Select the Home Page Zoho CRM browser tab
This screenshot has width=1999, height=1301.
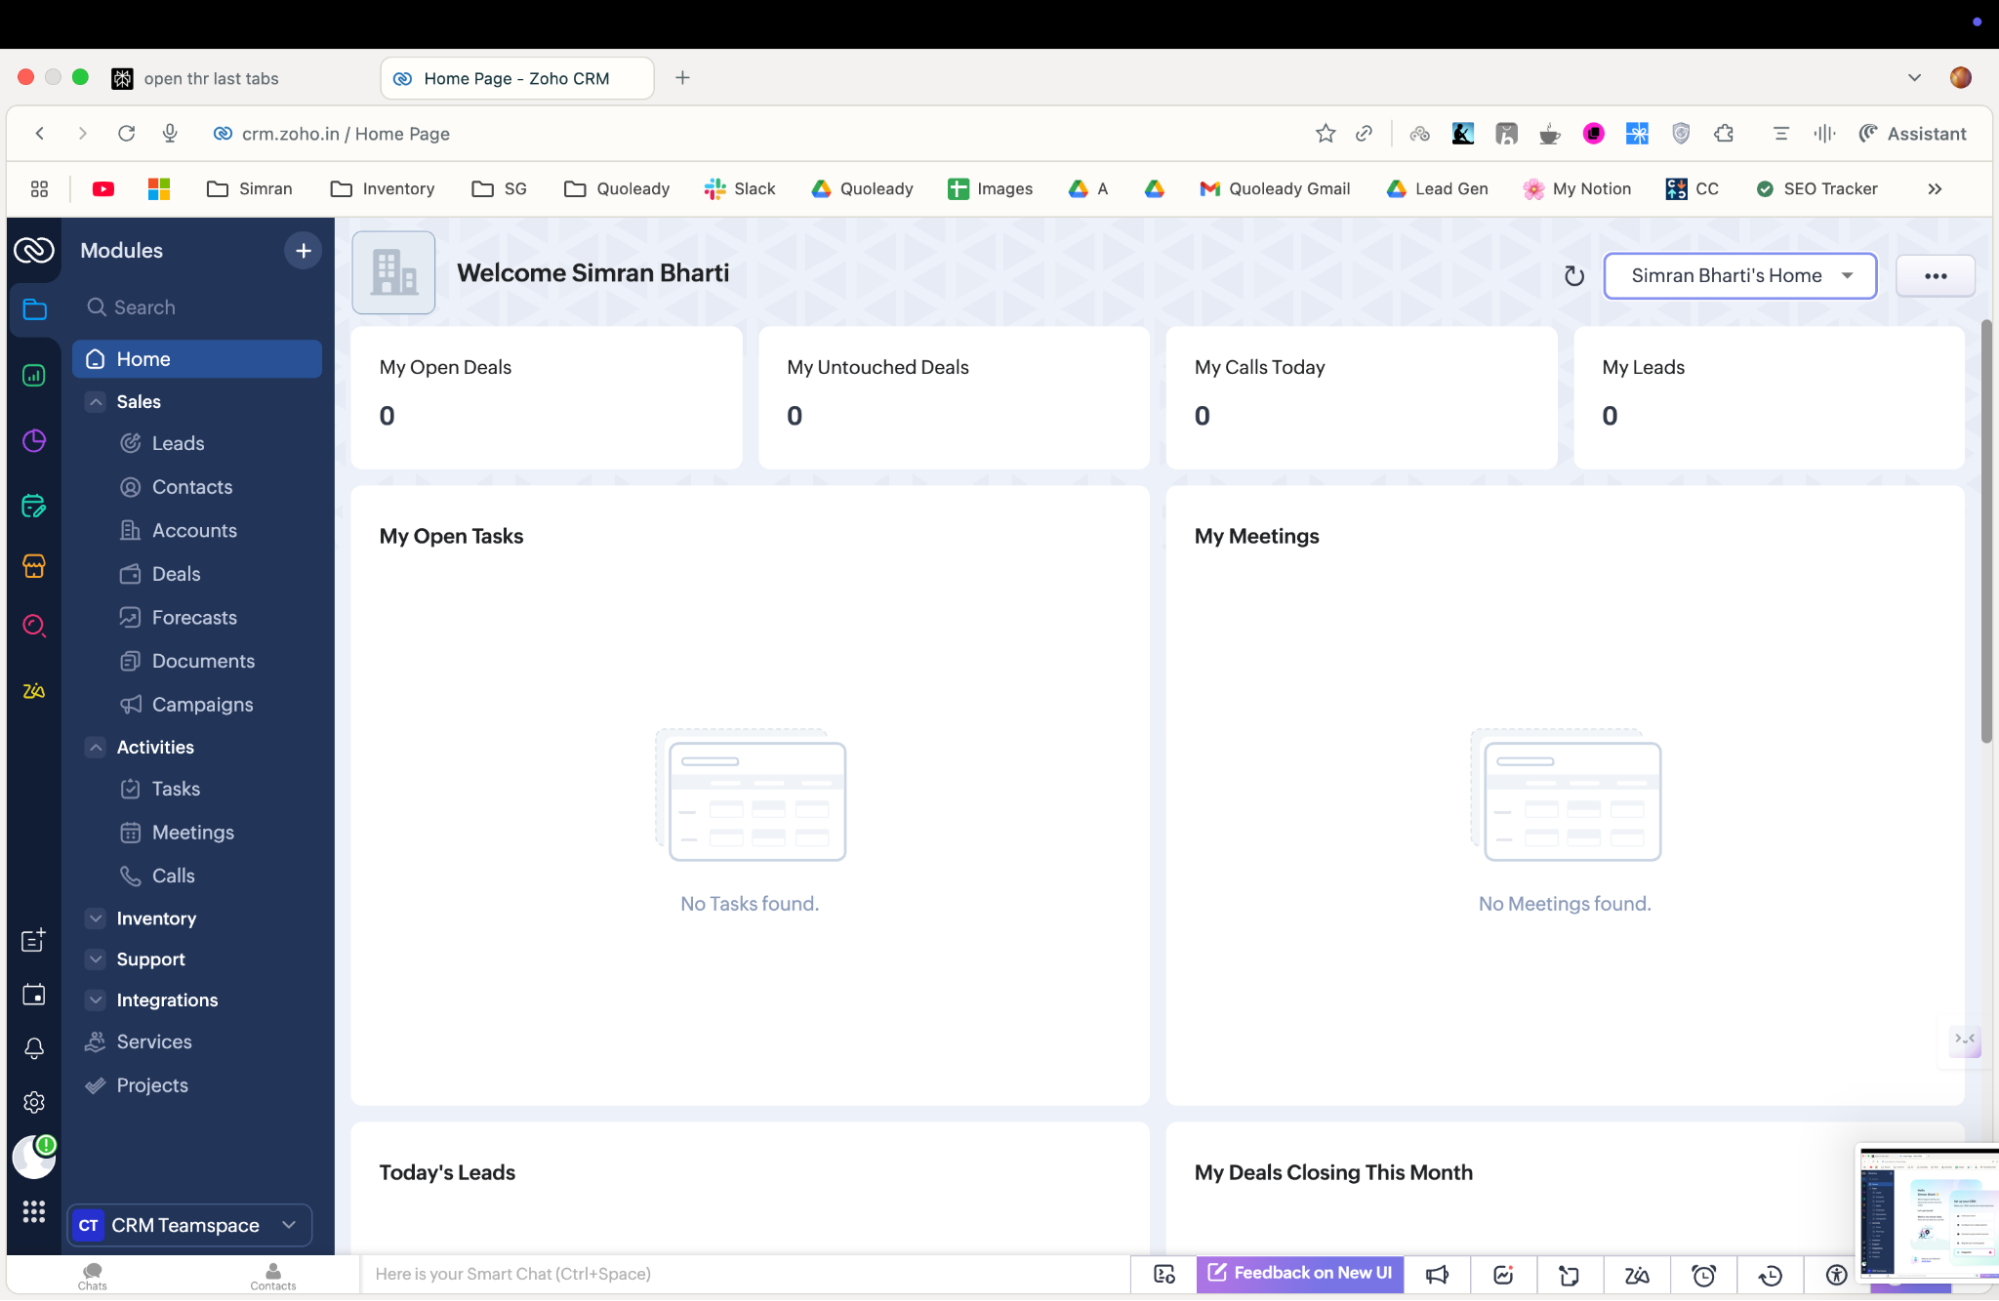pyautogui.click(x=516, y=78)
